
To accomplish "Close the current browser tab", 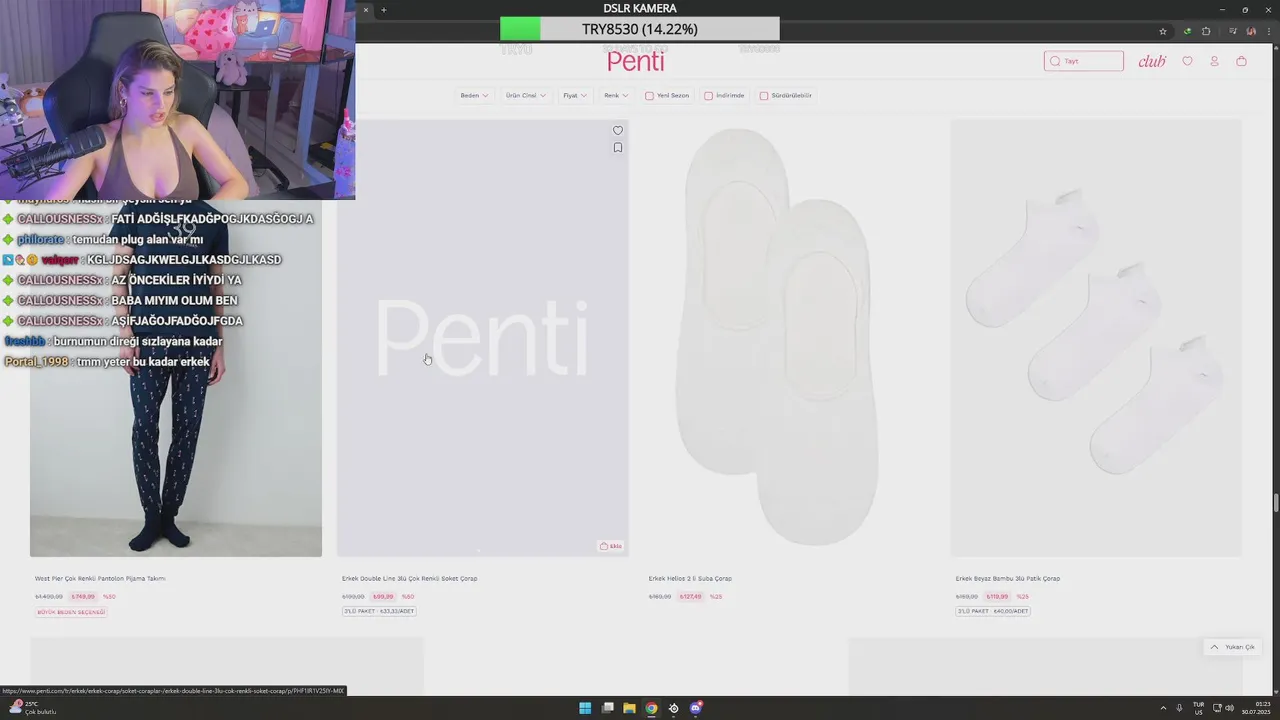I will 366,10.
